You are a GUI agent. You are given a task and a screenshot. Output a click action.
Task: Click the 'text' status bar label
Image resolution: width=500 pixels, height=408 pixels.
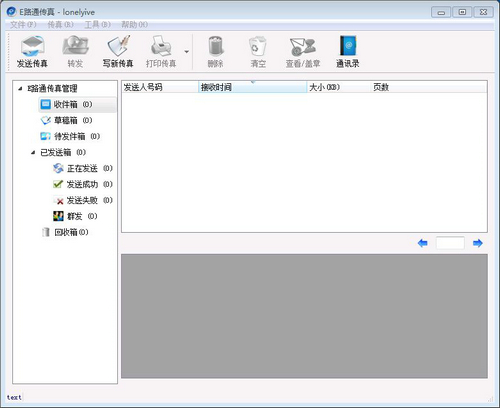[x=14, y=397]
